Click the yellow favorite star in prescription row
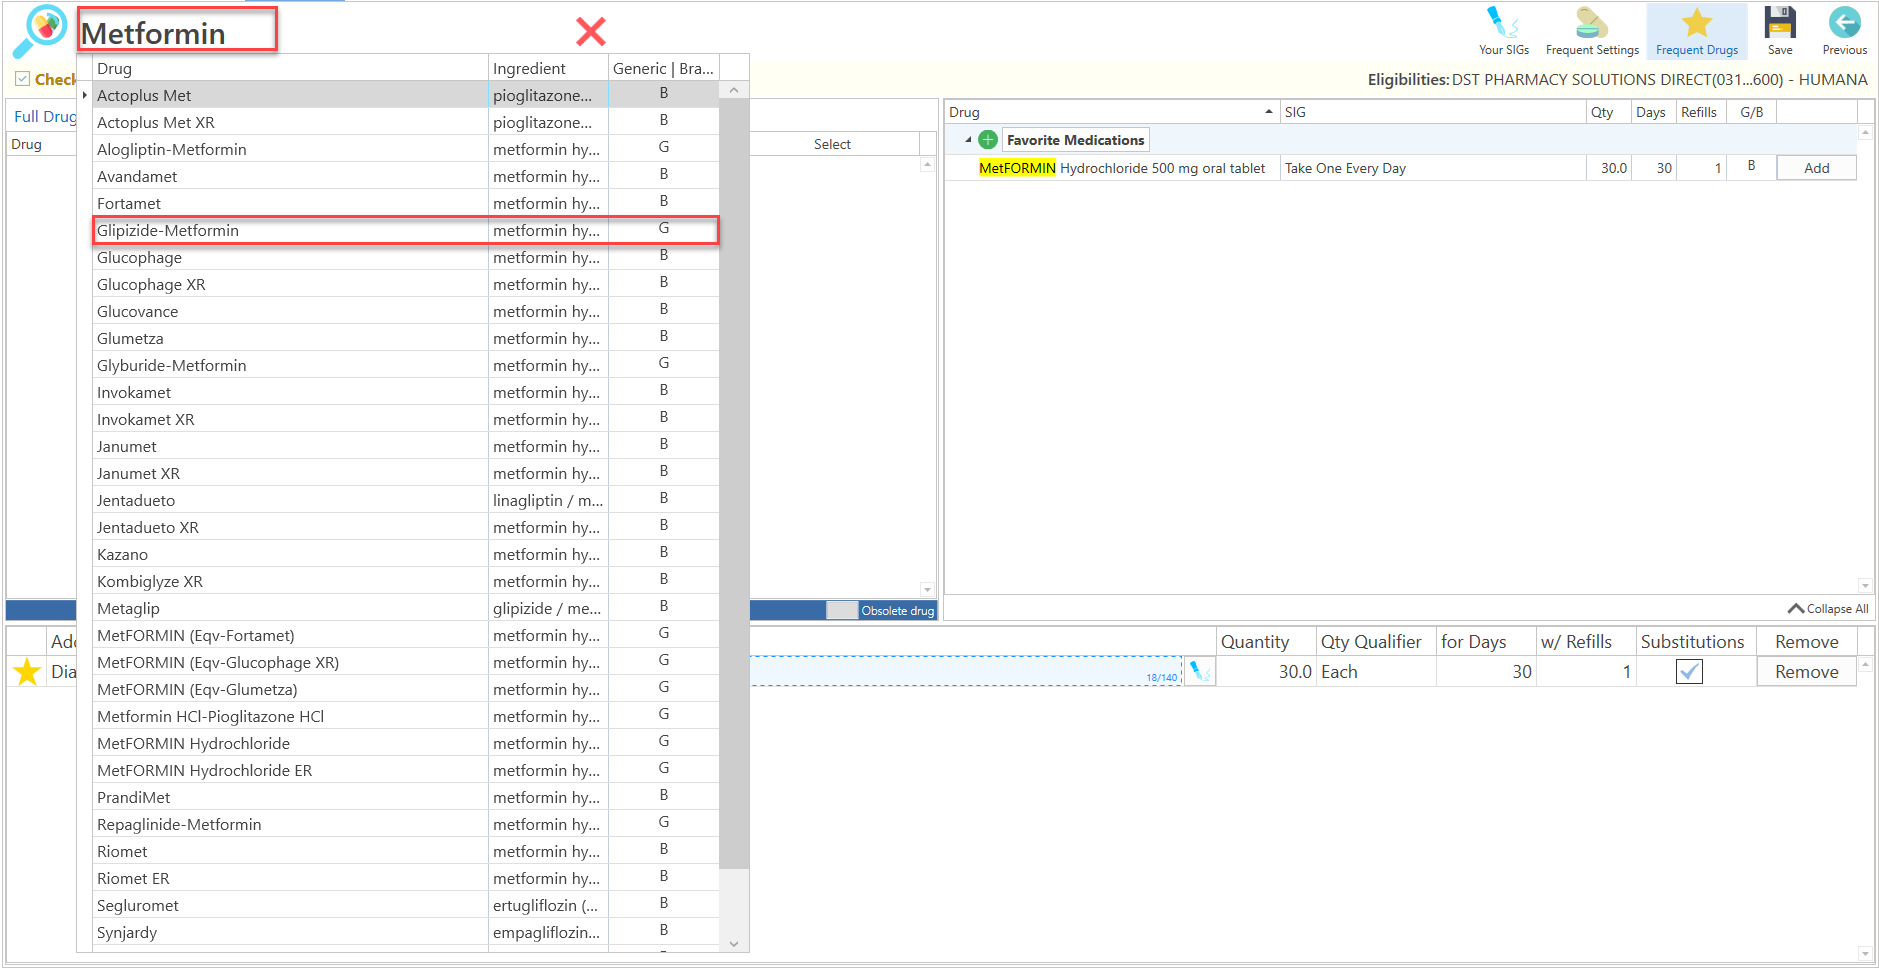 (27, 672)
